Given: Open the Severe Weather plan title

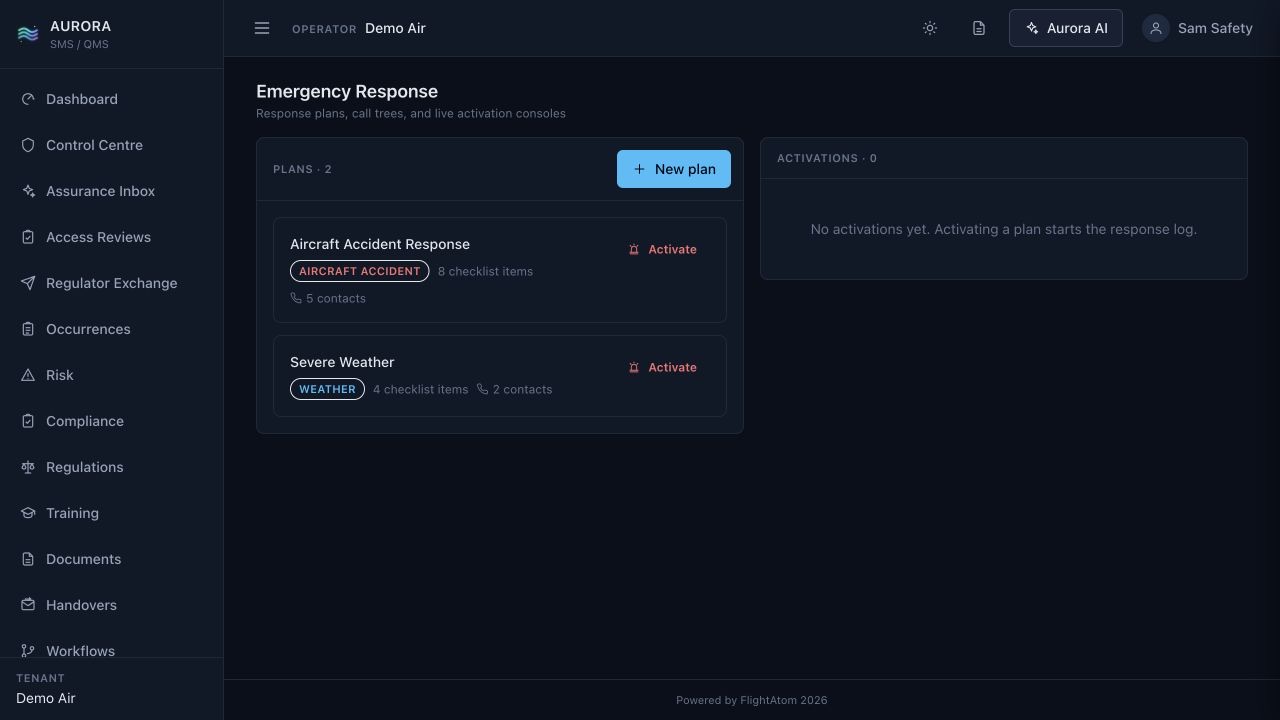Looking at the screenshot, I should [x=342, y=362].
